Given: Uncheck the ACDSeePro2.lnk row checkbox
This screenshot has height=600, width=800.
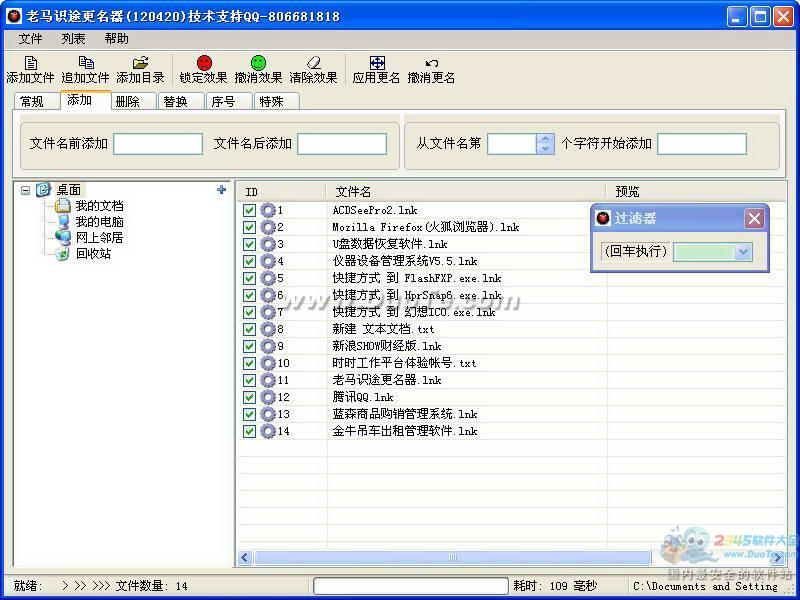Looking at the screenshot, I should [x=249, y=210].
